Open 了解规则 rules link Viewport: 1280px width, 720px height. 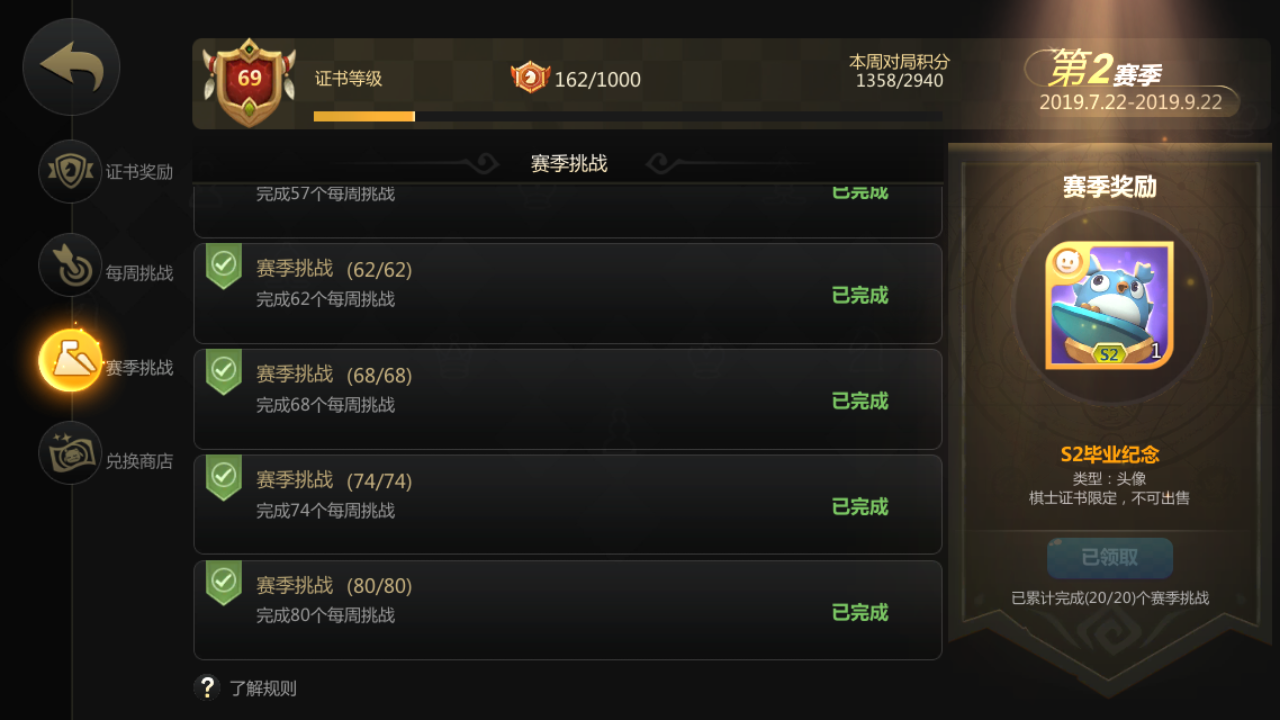click(263, 688)
